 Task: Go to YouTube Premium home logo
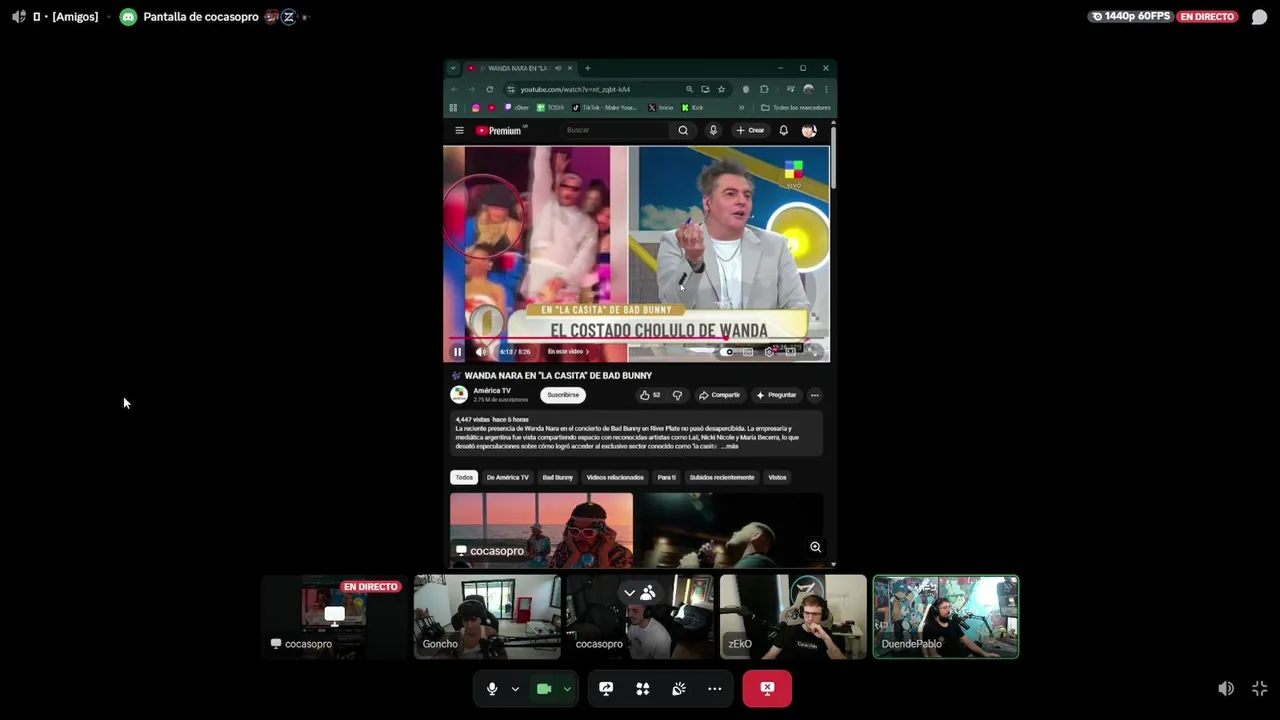[500, 130]
